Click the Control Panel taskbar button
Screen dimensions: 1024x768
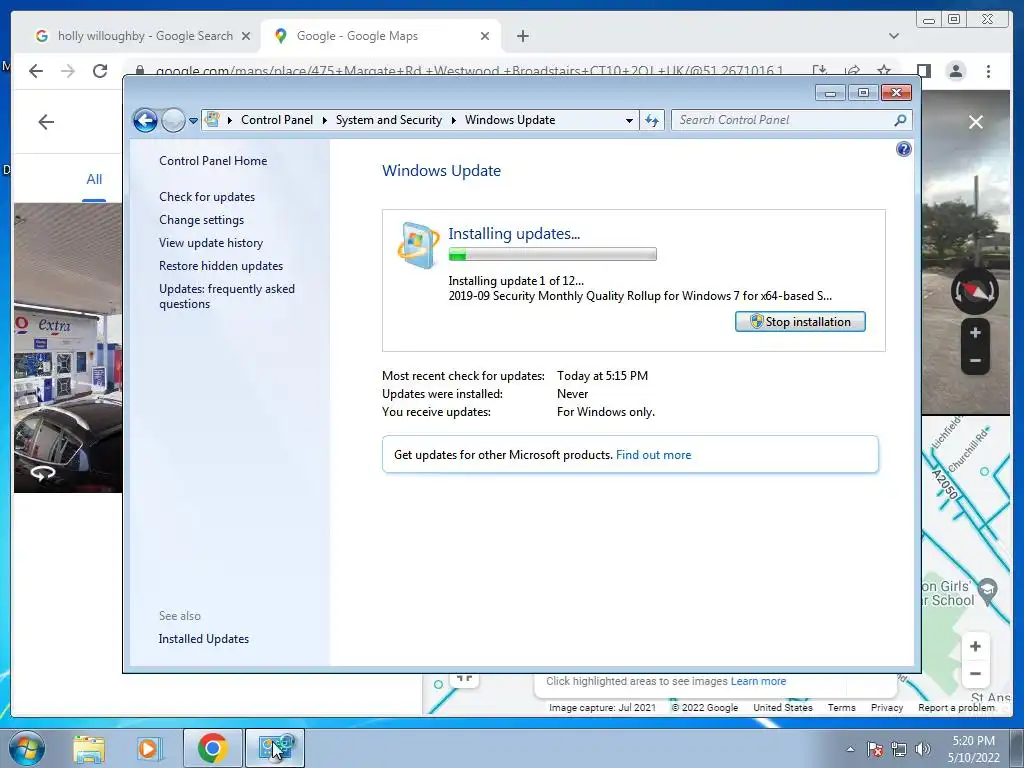point(276,748)
